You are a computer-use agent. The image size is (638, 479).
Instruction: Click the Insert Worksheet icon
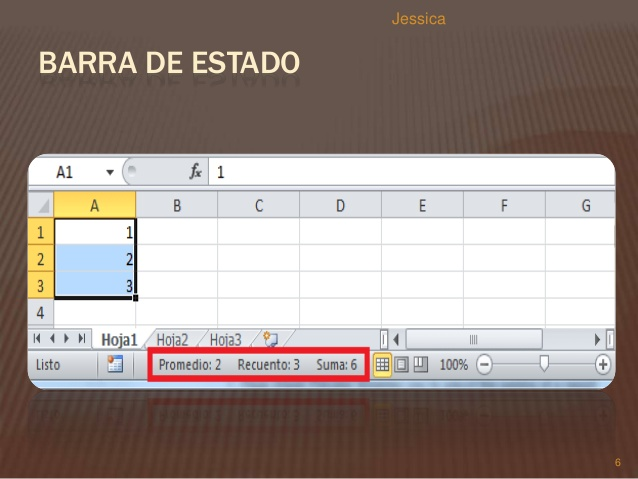pyautogui.click(x=271, y=339)
